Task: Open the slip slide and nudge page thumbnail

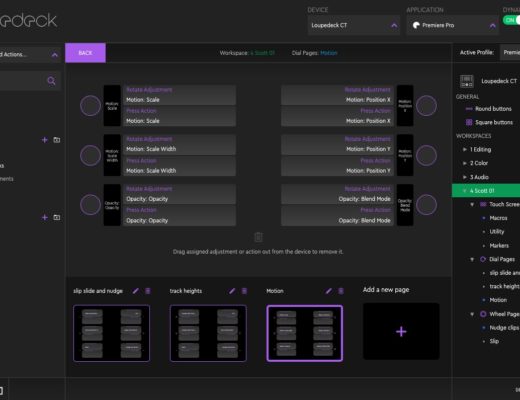Action: (111, 333)
